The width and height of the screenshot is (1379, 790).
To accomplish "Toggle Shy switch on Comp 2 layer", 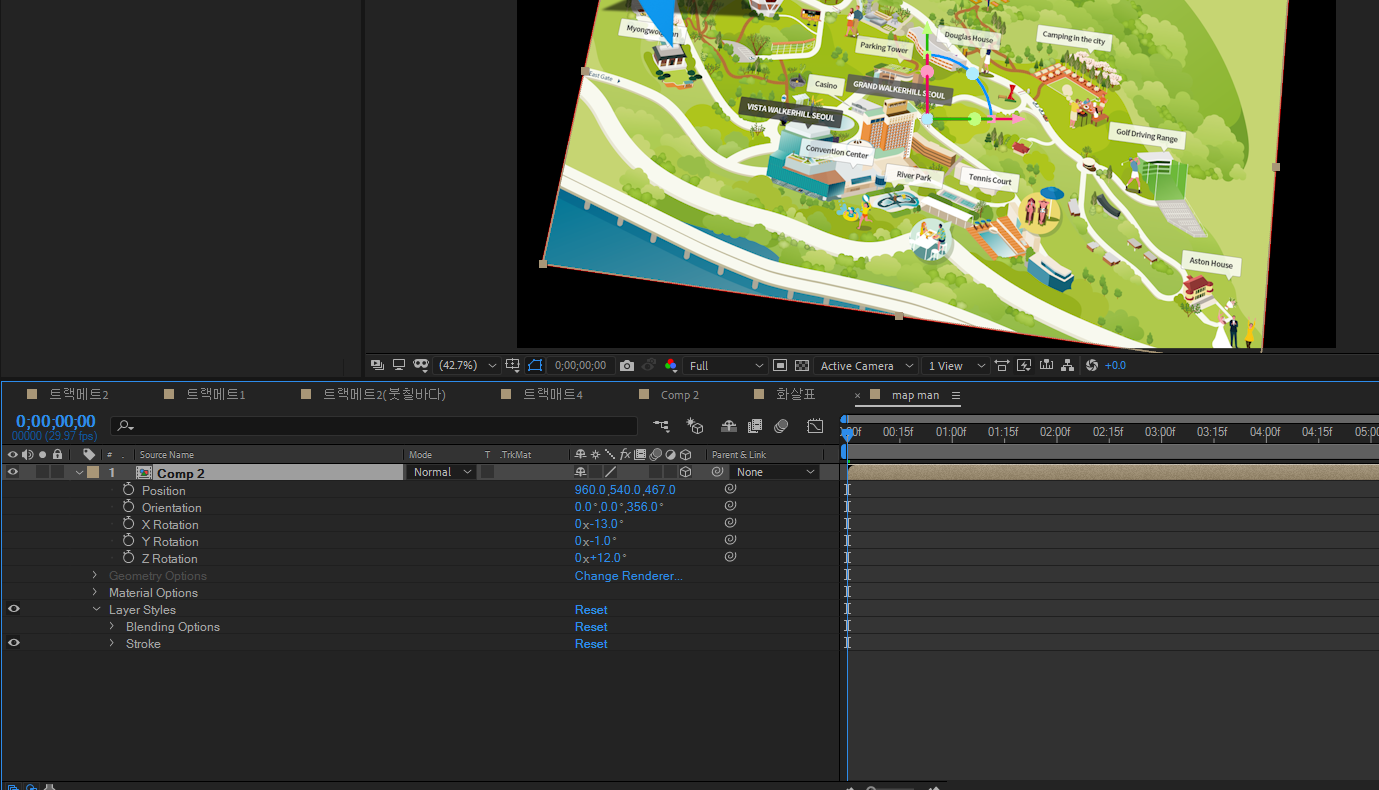I will (x=580, y=472).
